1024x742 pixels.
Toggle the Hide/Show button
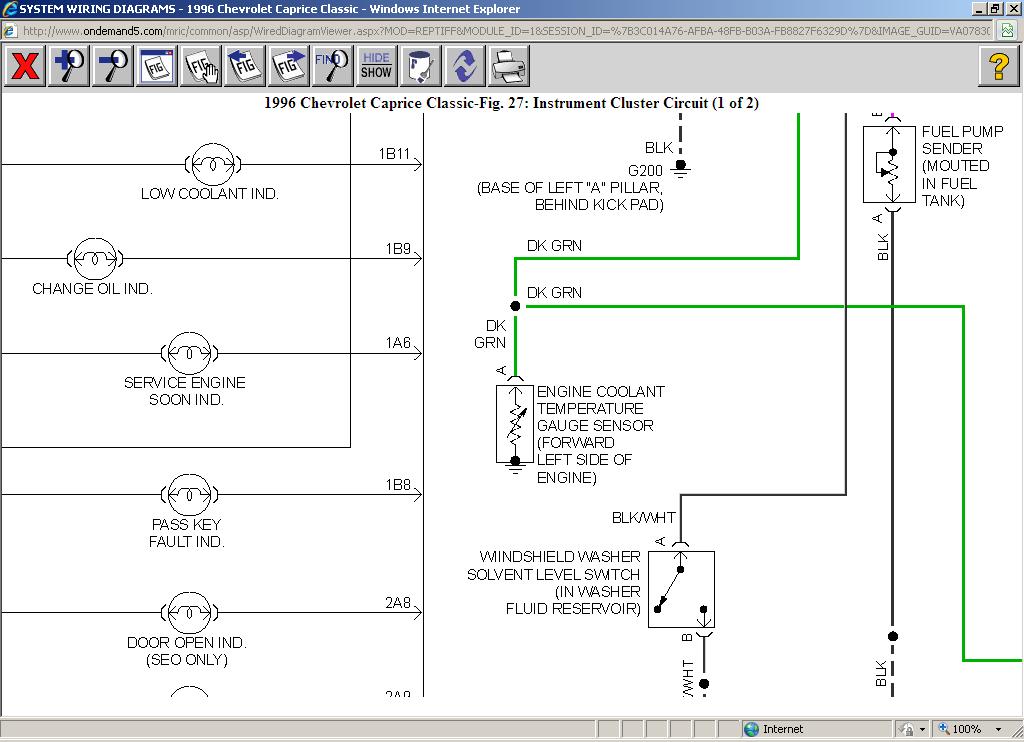[x=376, y=67]
